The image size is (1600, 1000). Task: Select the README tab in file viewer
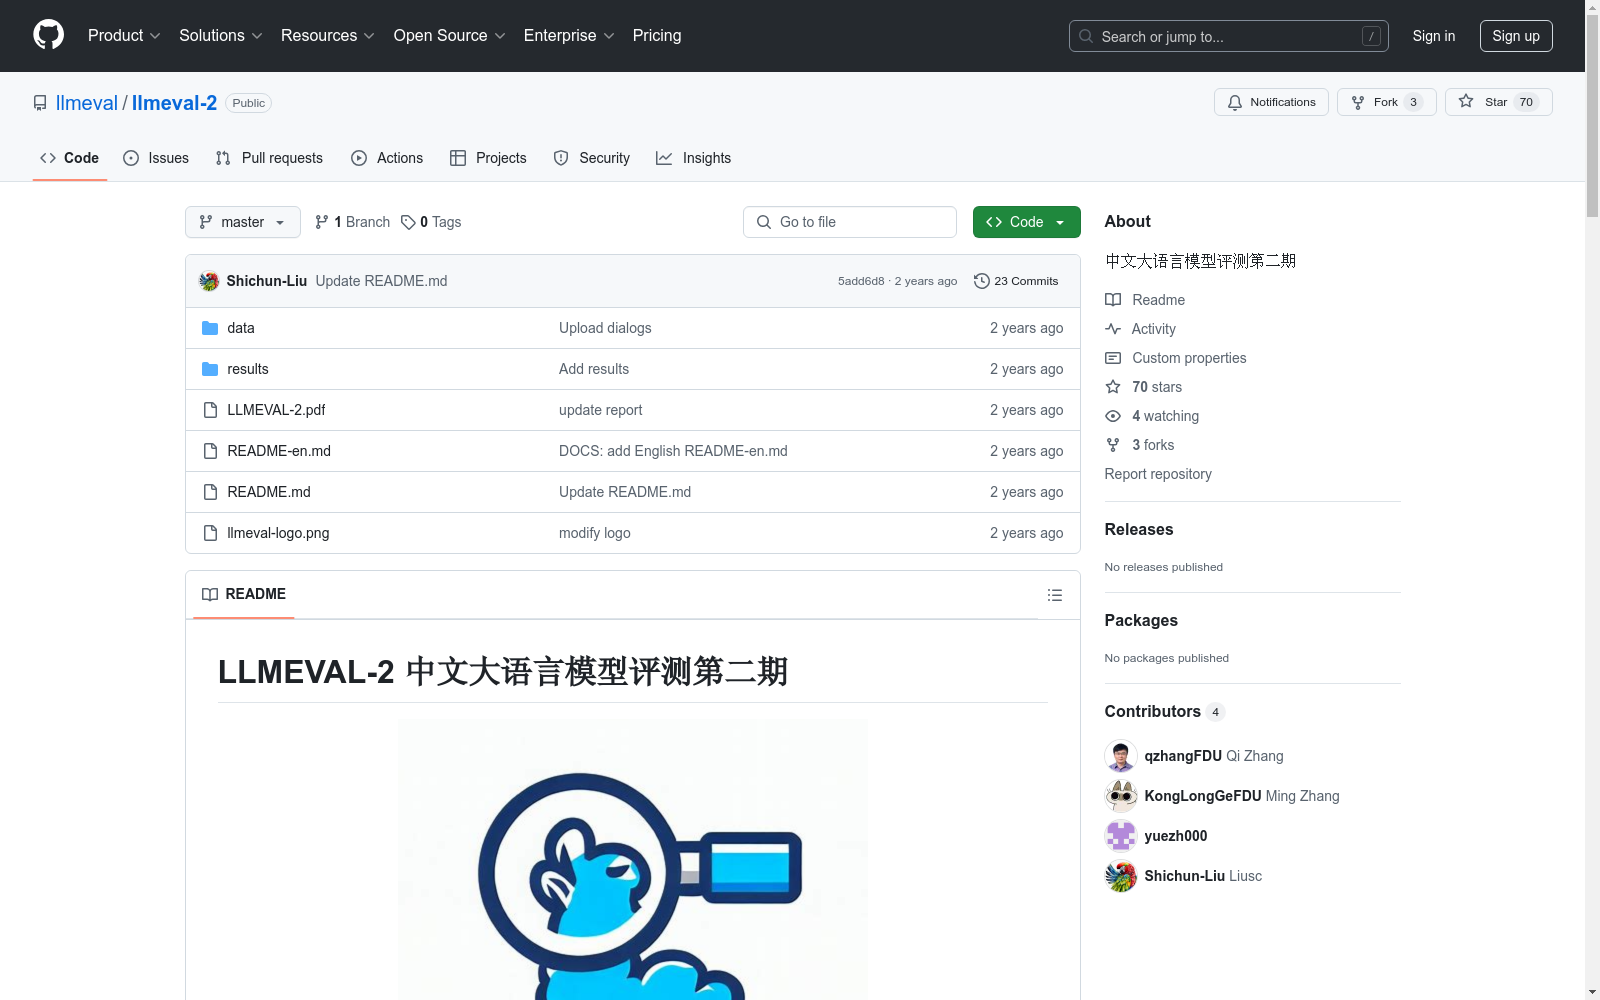click(x=244, y=594)
